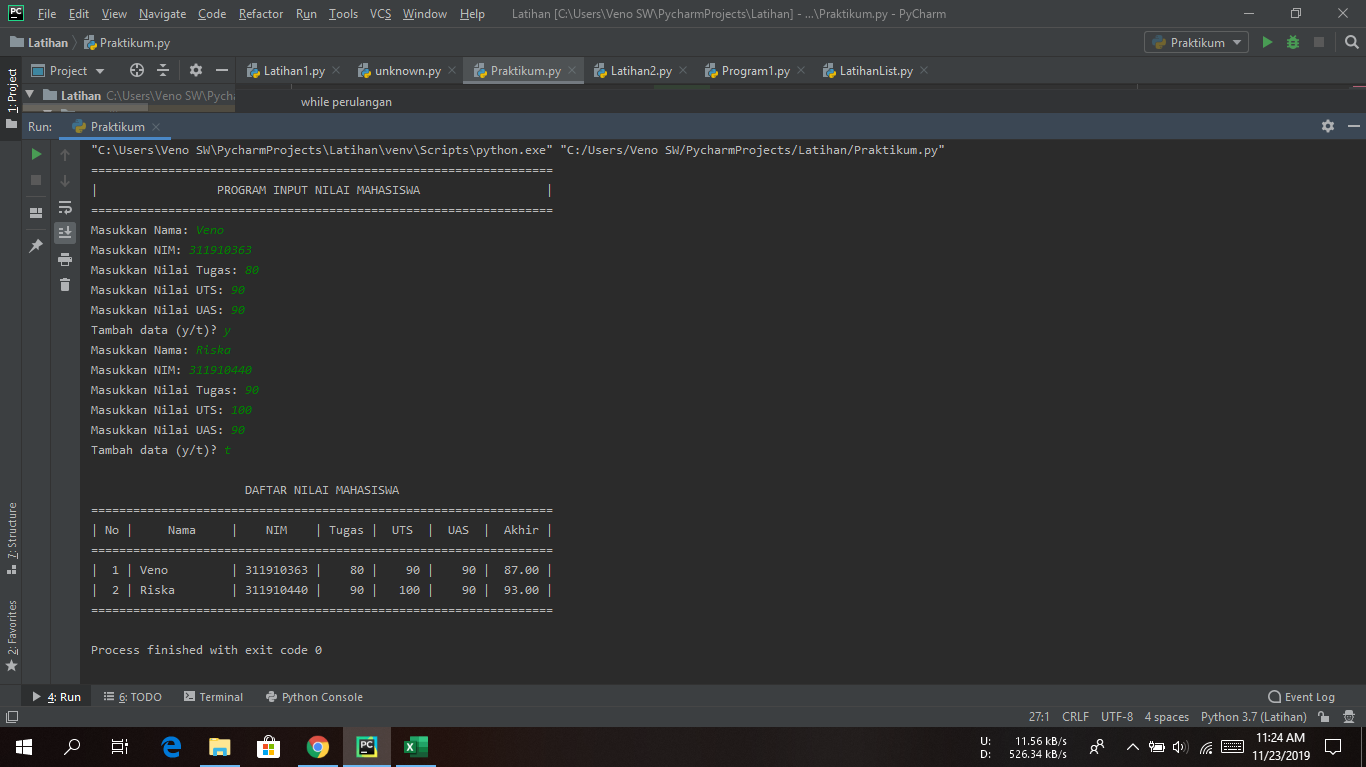The width and height of the screenshot is (1366, 767).
Task: Click the stop icon in the Run panel sidebar
Action: click(36, 180)
